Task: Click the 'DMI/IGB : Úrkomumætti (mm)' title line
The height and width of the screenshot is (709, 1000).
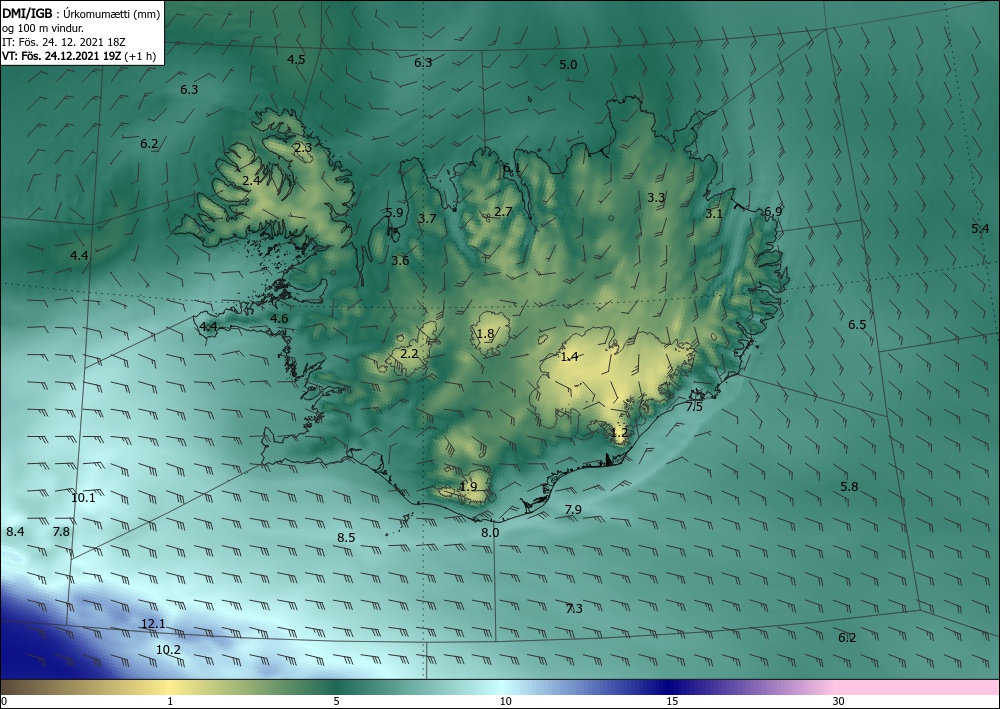Action: tap(81, 12)
